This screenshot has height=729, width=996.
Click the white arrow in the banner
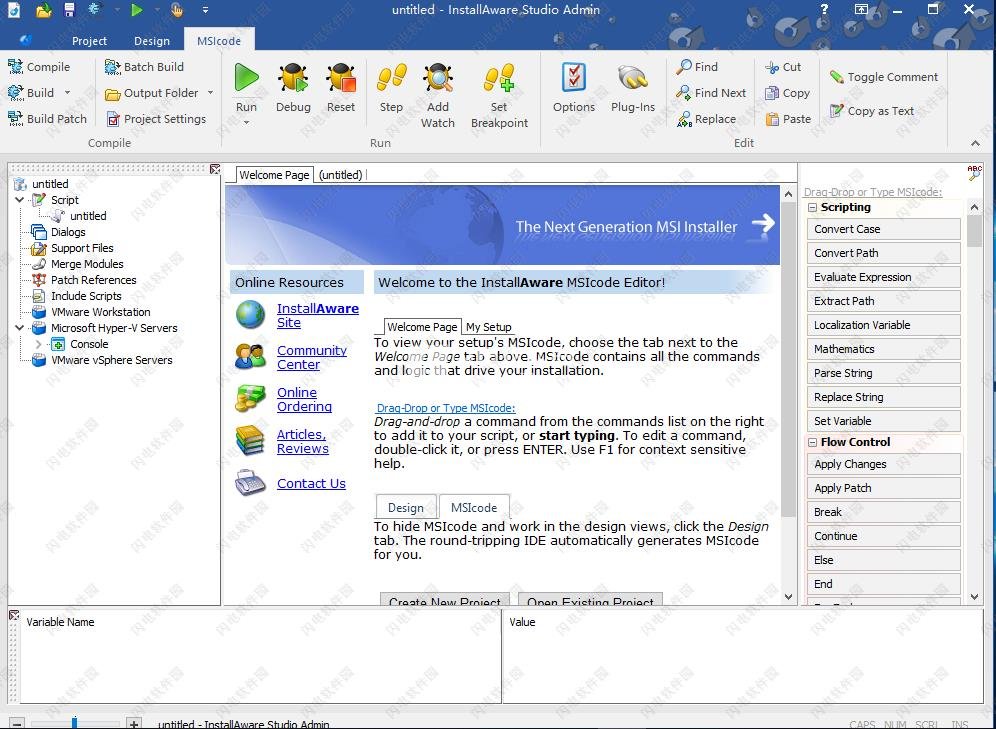pos(763,224)
